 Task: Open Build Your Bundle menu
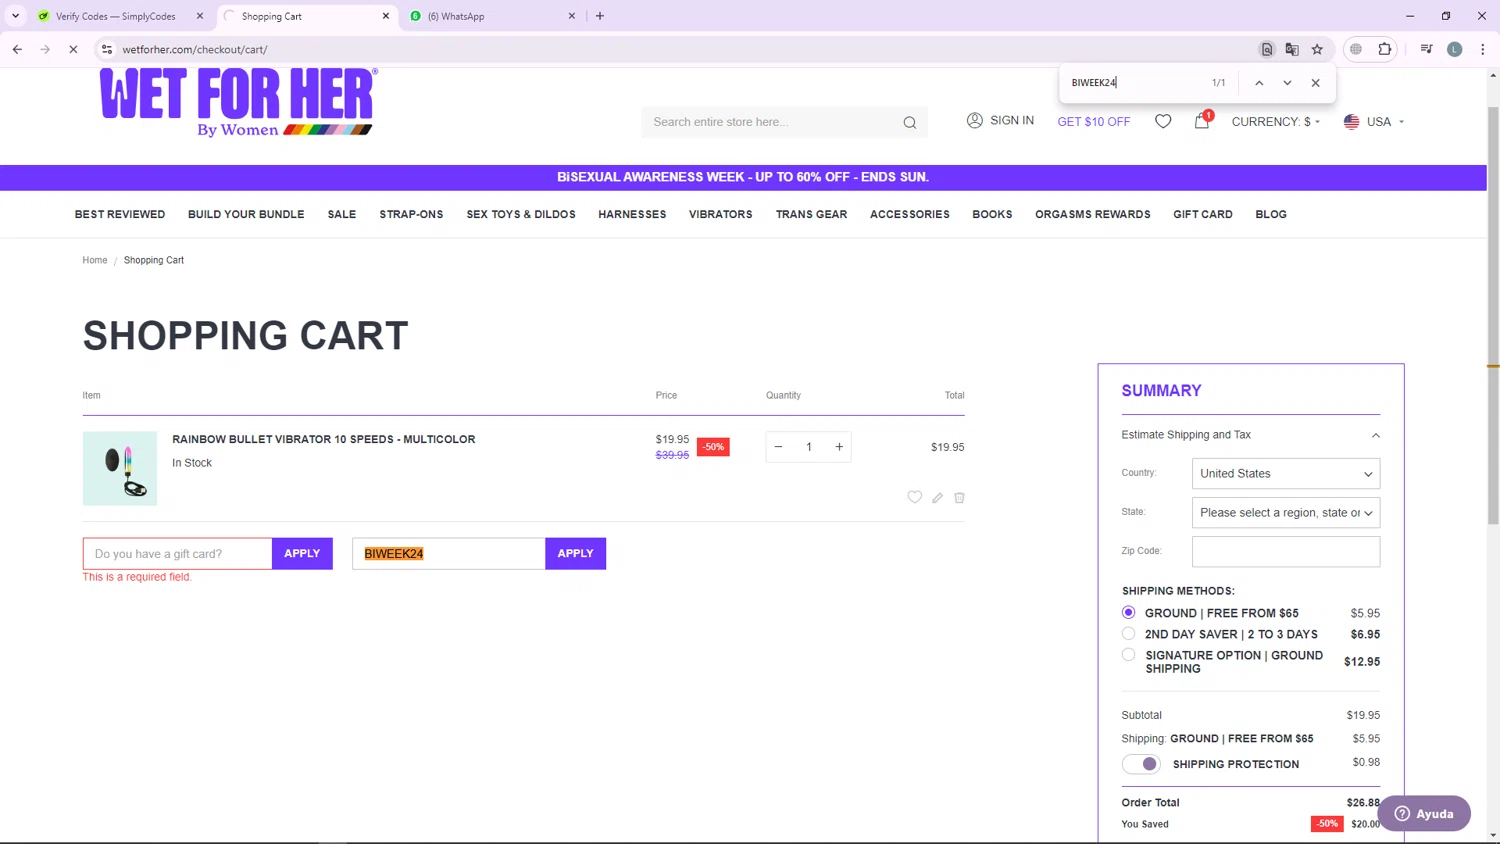[246, 215]
